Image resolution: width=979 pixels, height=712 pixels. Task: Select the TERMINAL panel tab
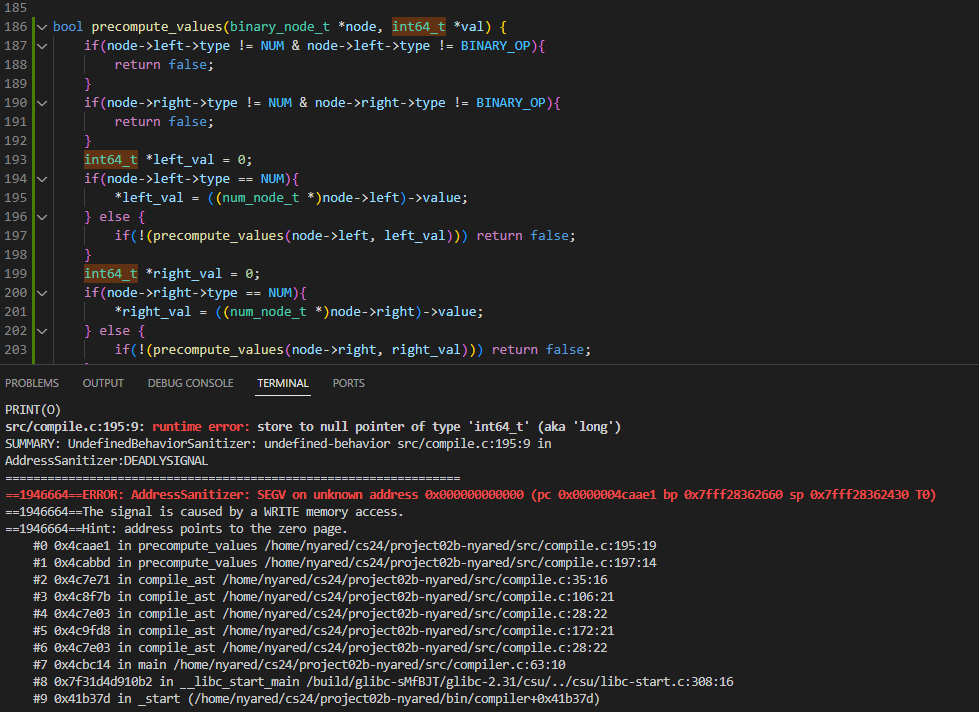point(283,383)
